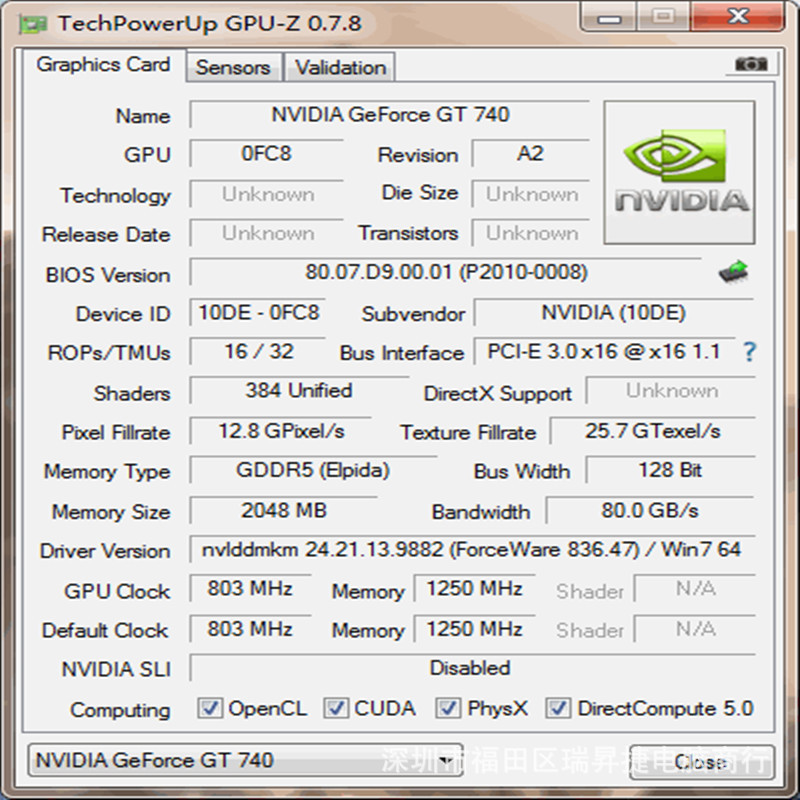Toggle the DirectCompute 5.0 checkbox
The image size is (800, 800).
coord(558,708)
